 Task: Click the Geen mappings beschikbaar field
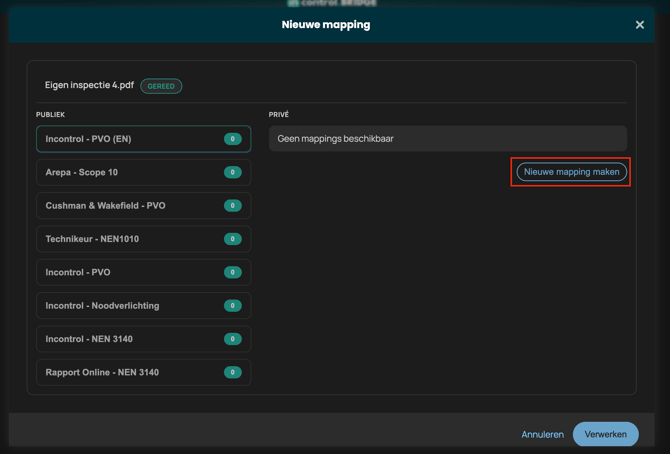click(447, 139)
